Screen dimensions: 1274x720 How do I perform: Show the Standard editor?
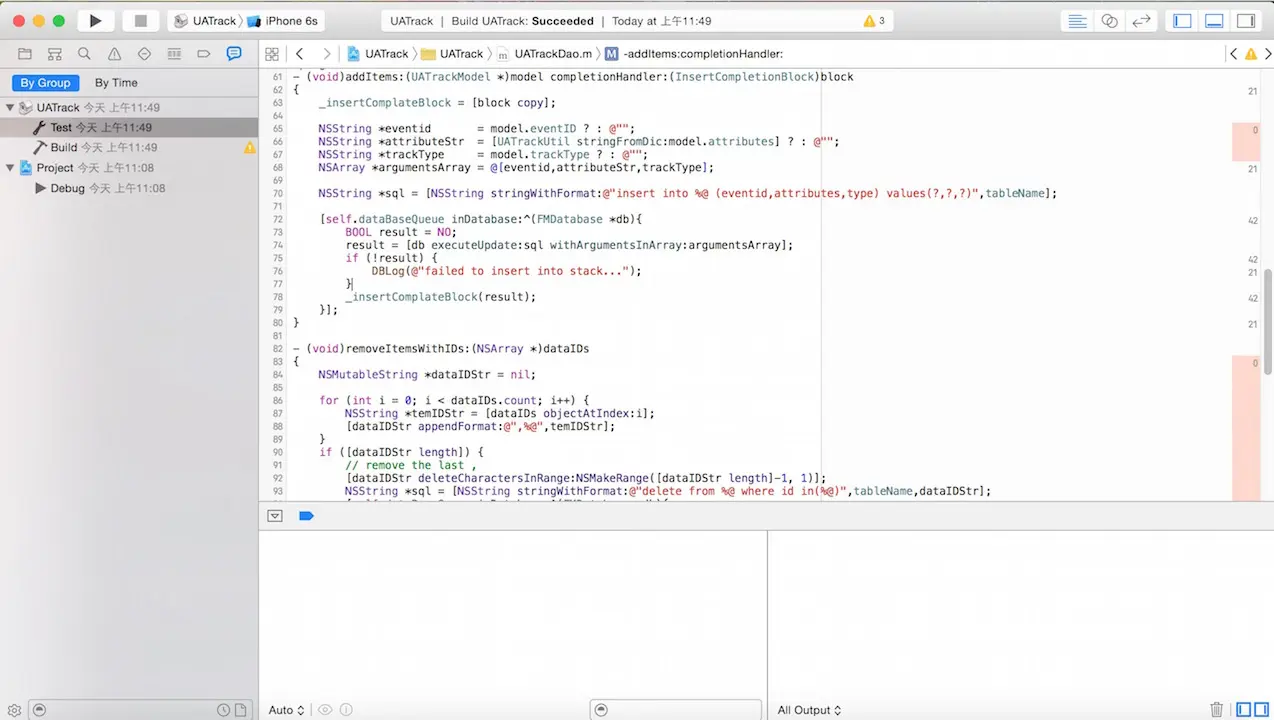pyautogui.click(x=1077, y=21)
